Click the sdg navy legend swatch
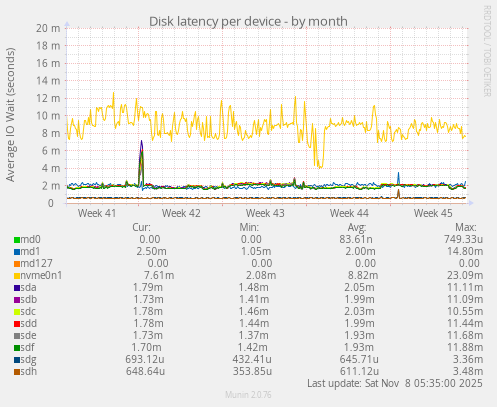 [x=17, y=360]
